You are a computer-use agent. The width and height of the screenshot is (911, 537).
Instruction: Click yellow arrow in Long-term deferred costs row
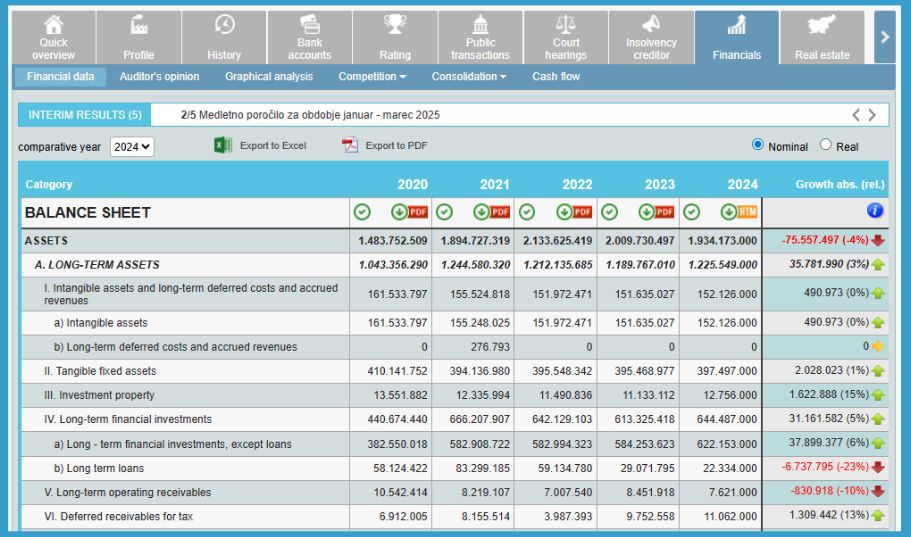(x=878, y=346)
